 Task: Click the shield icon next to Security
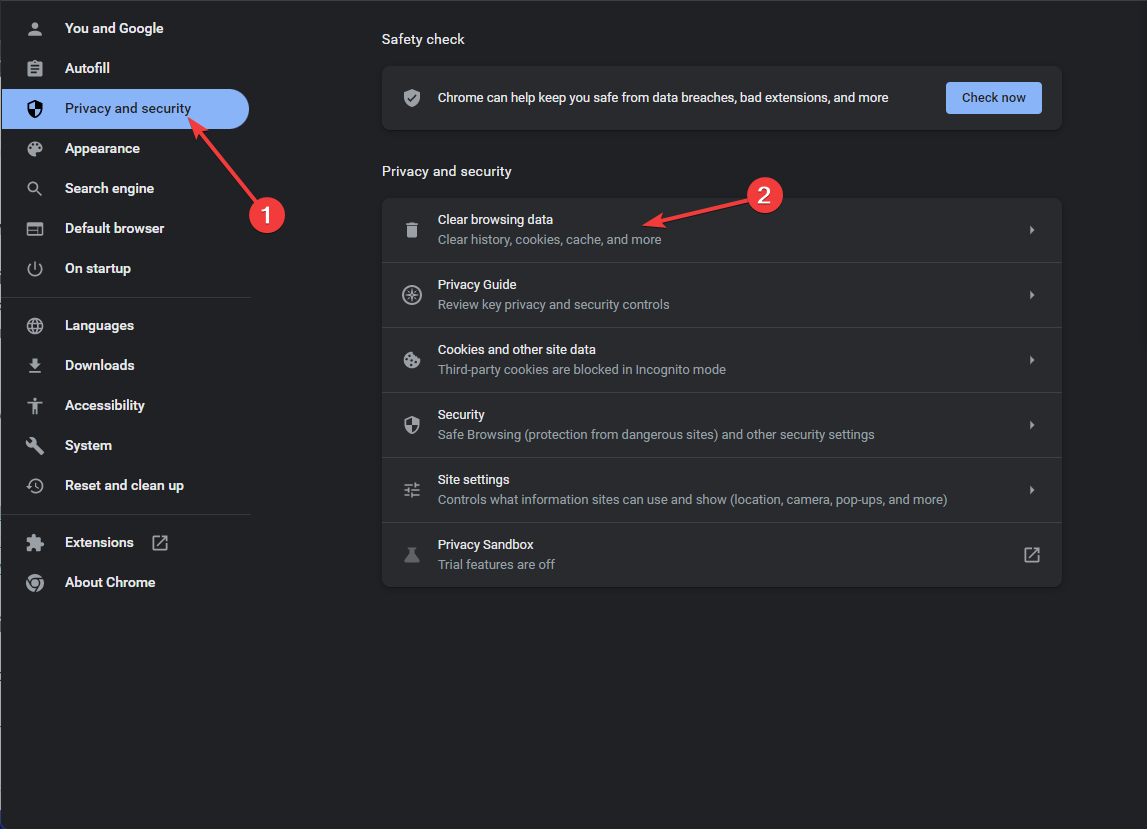[412, 425]
